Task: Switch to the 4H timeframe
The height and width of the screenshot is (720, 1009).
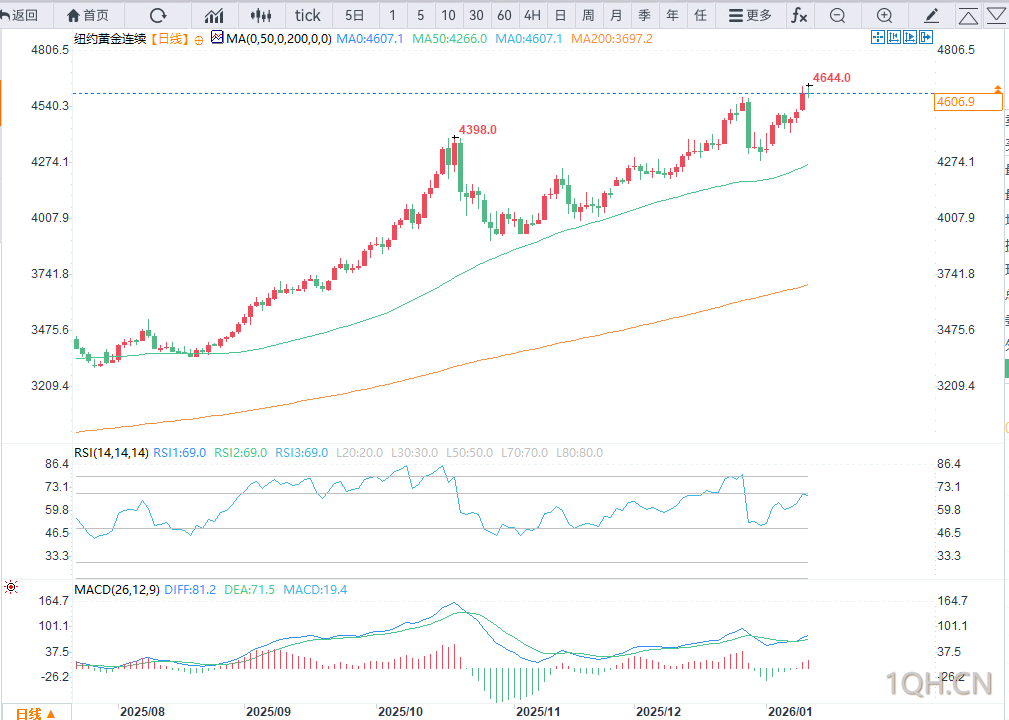Action: pyautogui.click(x=532, y=15)
